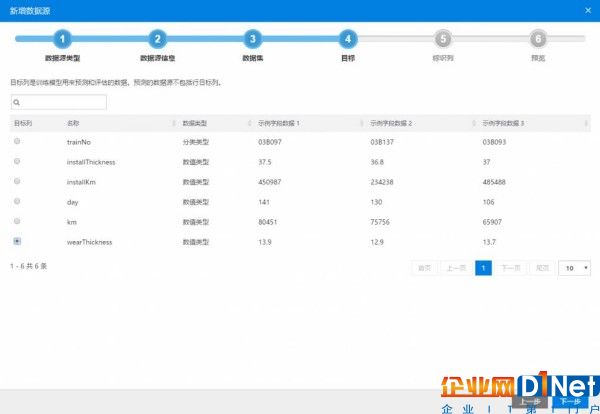
Task: Click the data type cell of trainNo row
Action: [196, 142]
